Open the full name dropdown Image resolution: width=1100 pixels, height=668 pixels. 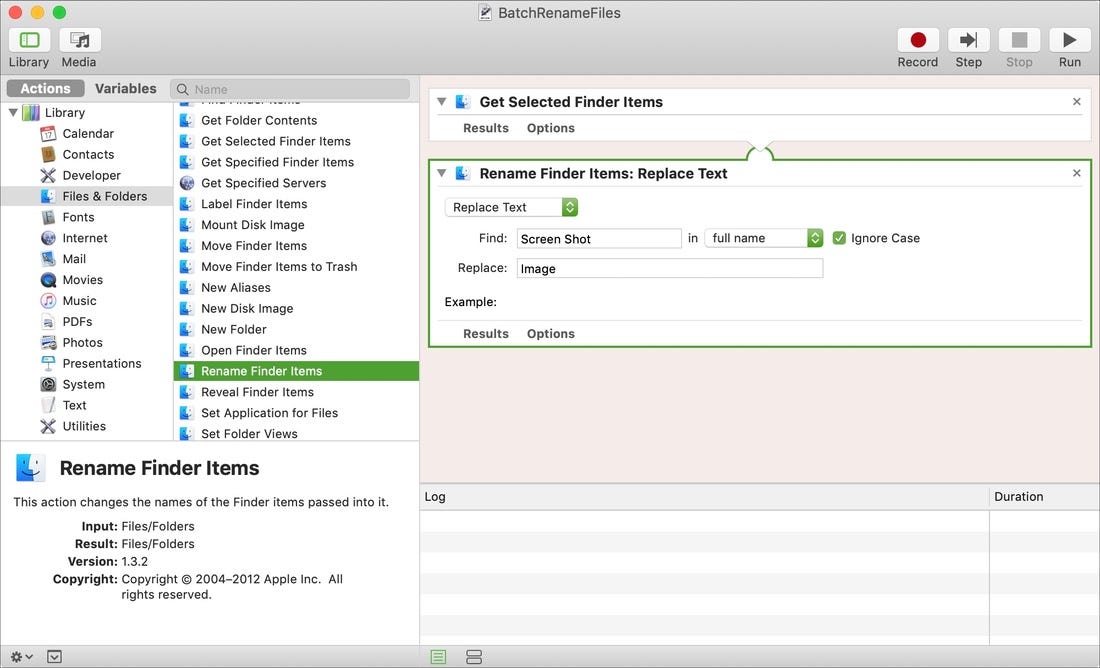763,238
